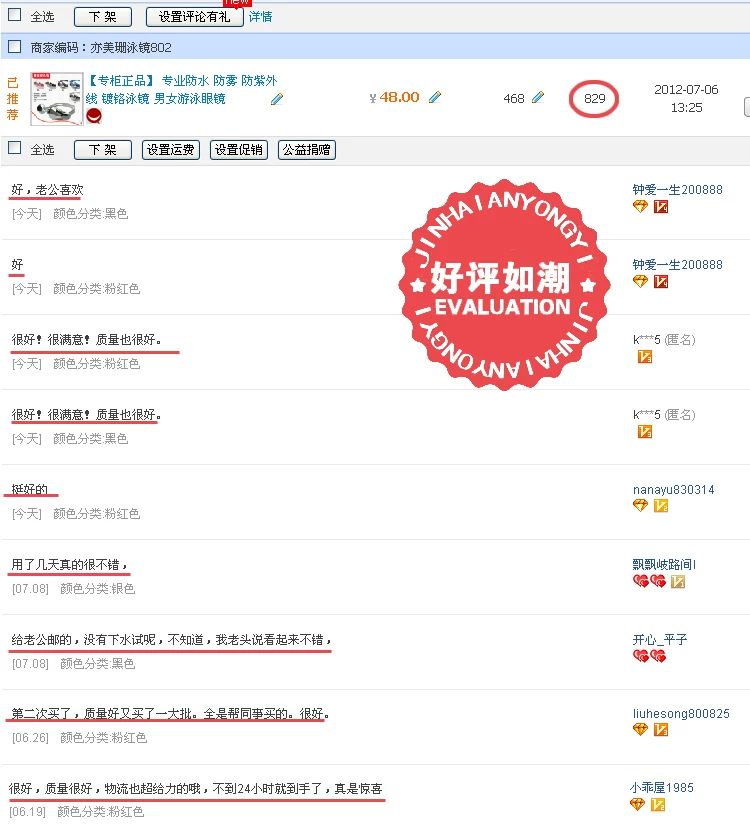The height and width of the screenshot is (832, 750).
Task: Click the diamond icon under the first 钟爱一生200888
Action: click(640, 207)
